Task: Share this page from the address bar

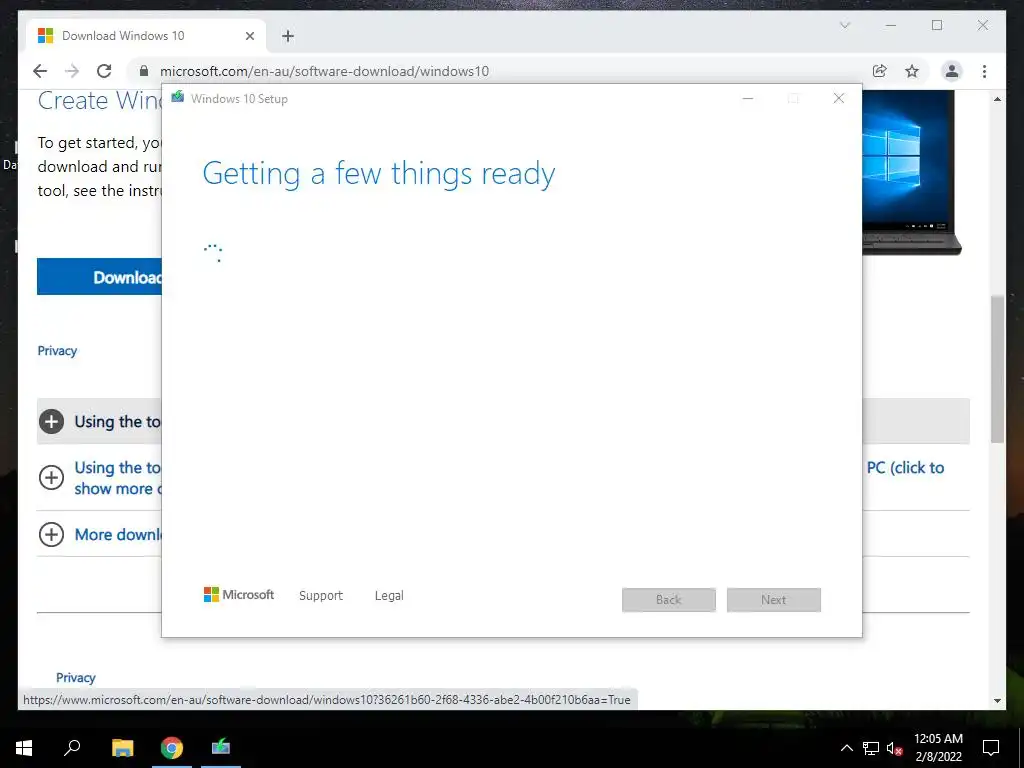Action: point(880,71)
